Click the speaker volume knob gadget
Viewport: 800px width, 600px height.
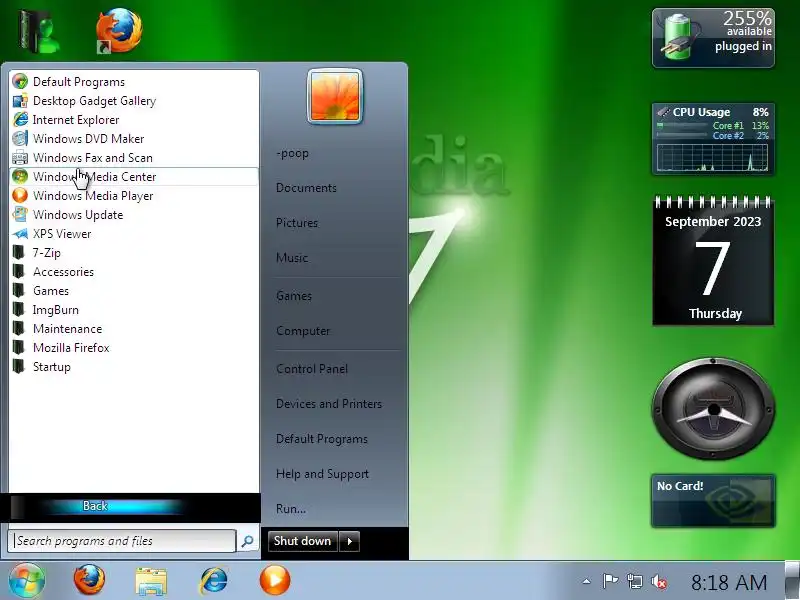[x=713, y=408]
